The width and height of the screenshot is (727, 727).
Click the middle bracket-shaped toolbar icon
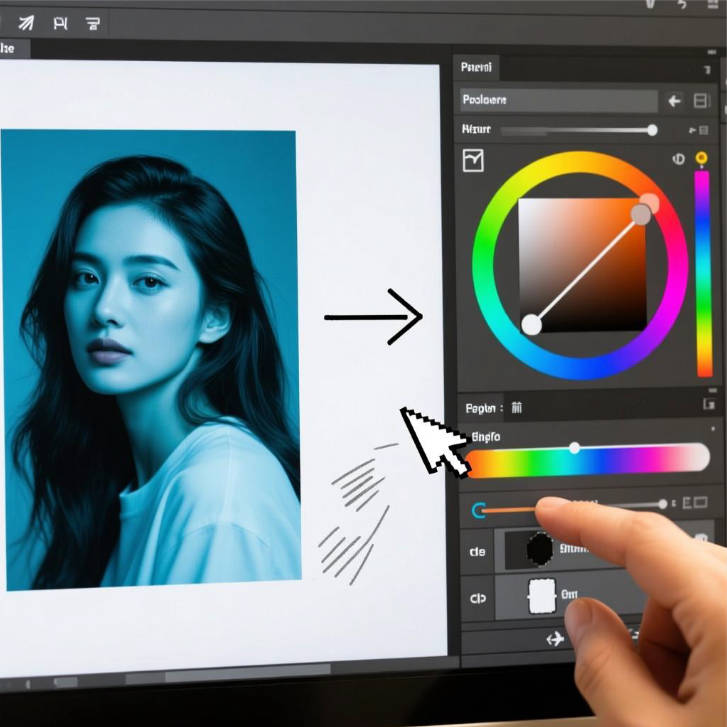59,21
